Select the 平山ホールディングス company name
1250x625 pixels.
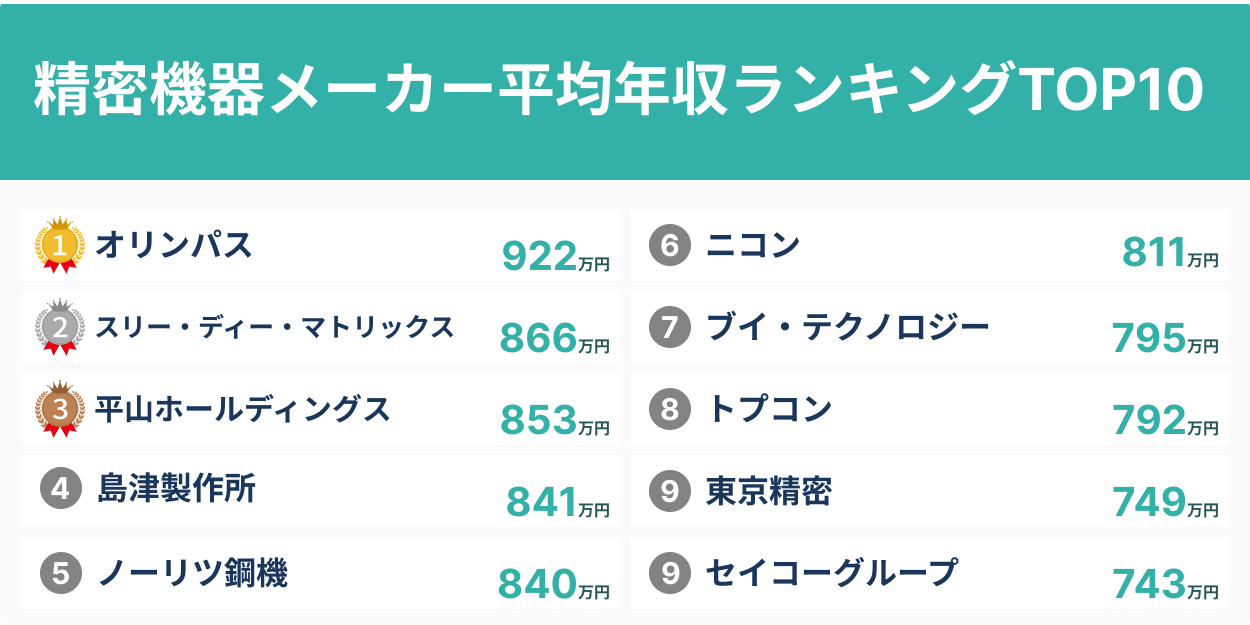coord(242,409)
